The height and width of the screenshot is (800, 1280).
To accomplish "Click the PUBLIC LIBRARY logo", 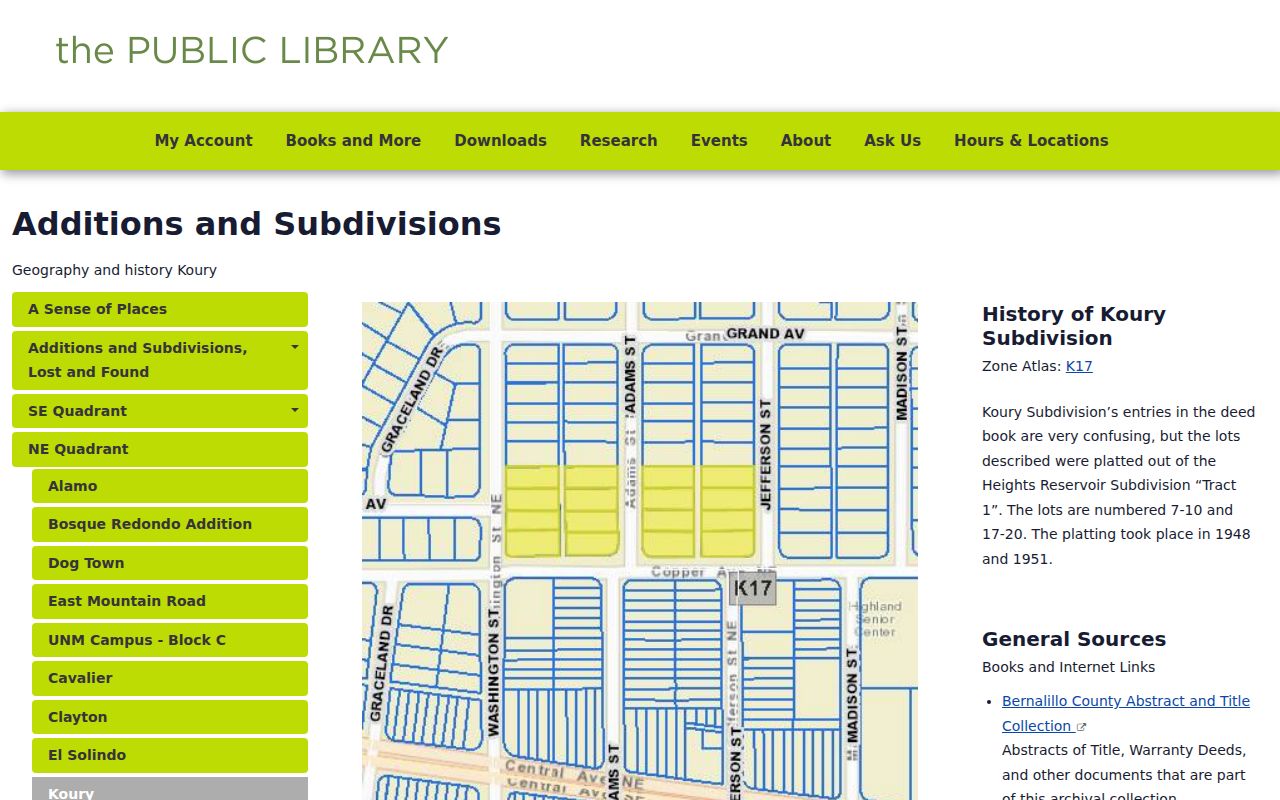I will [252, 50].
